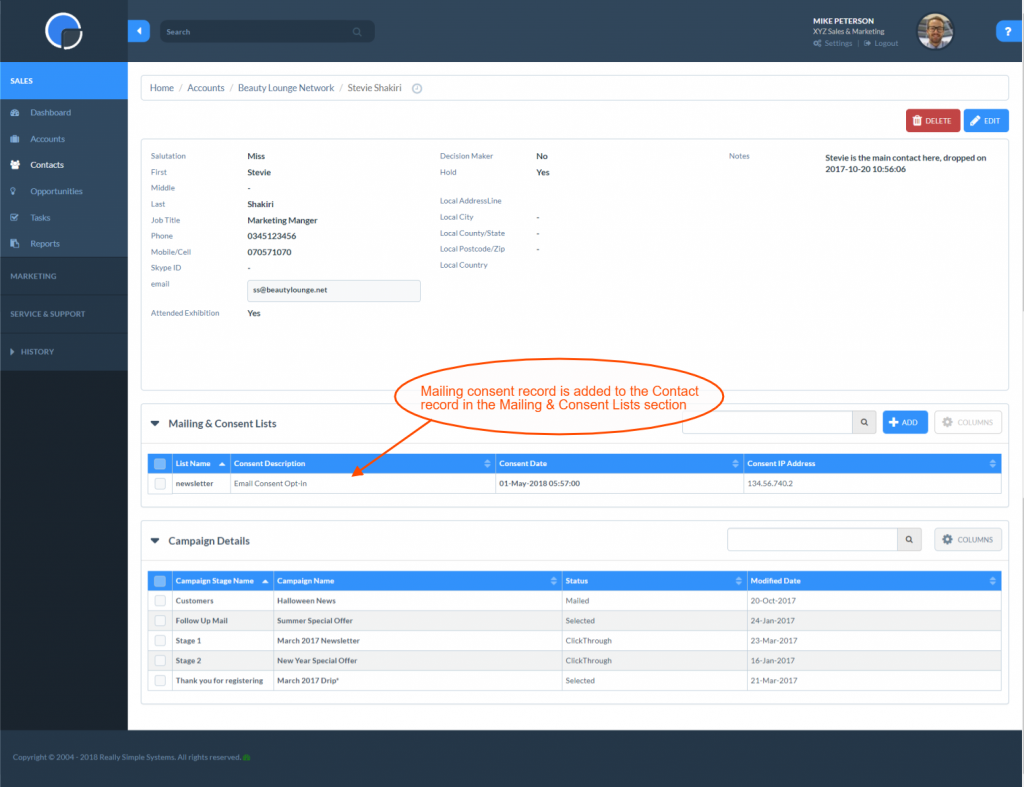1024x787 pixels.
Task: Check the Halloween News campaign row checkbox
Action: [162, 600]
